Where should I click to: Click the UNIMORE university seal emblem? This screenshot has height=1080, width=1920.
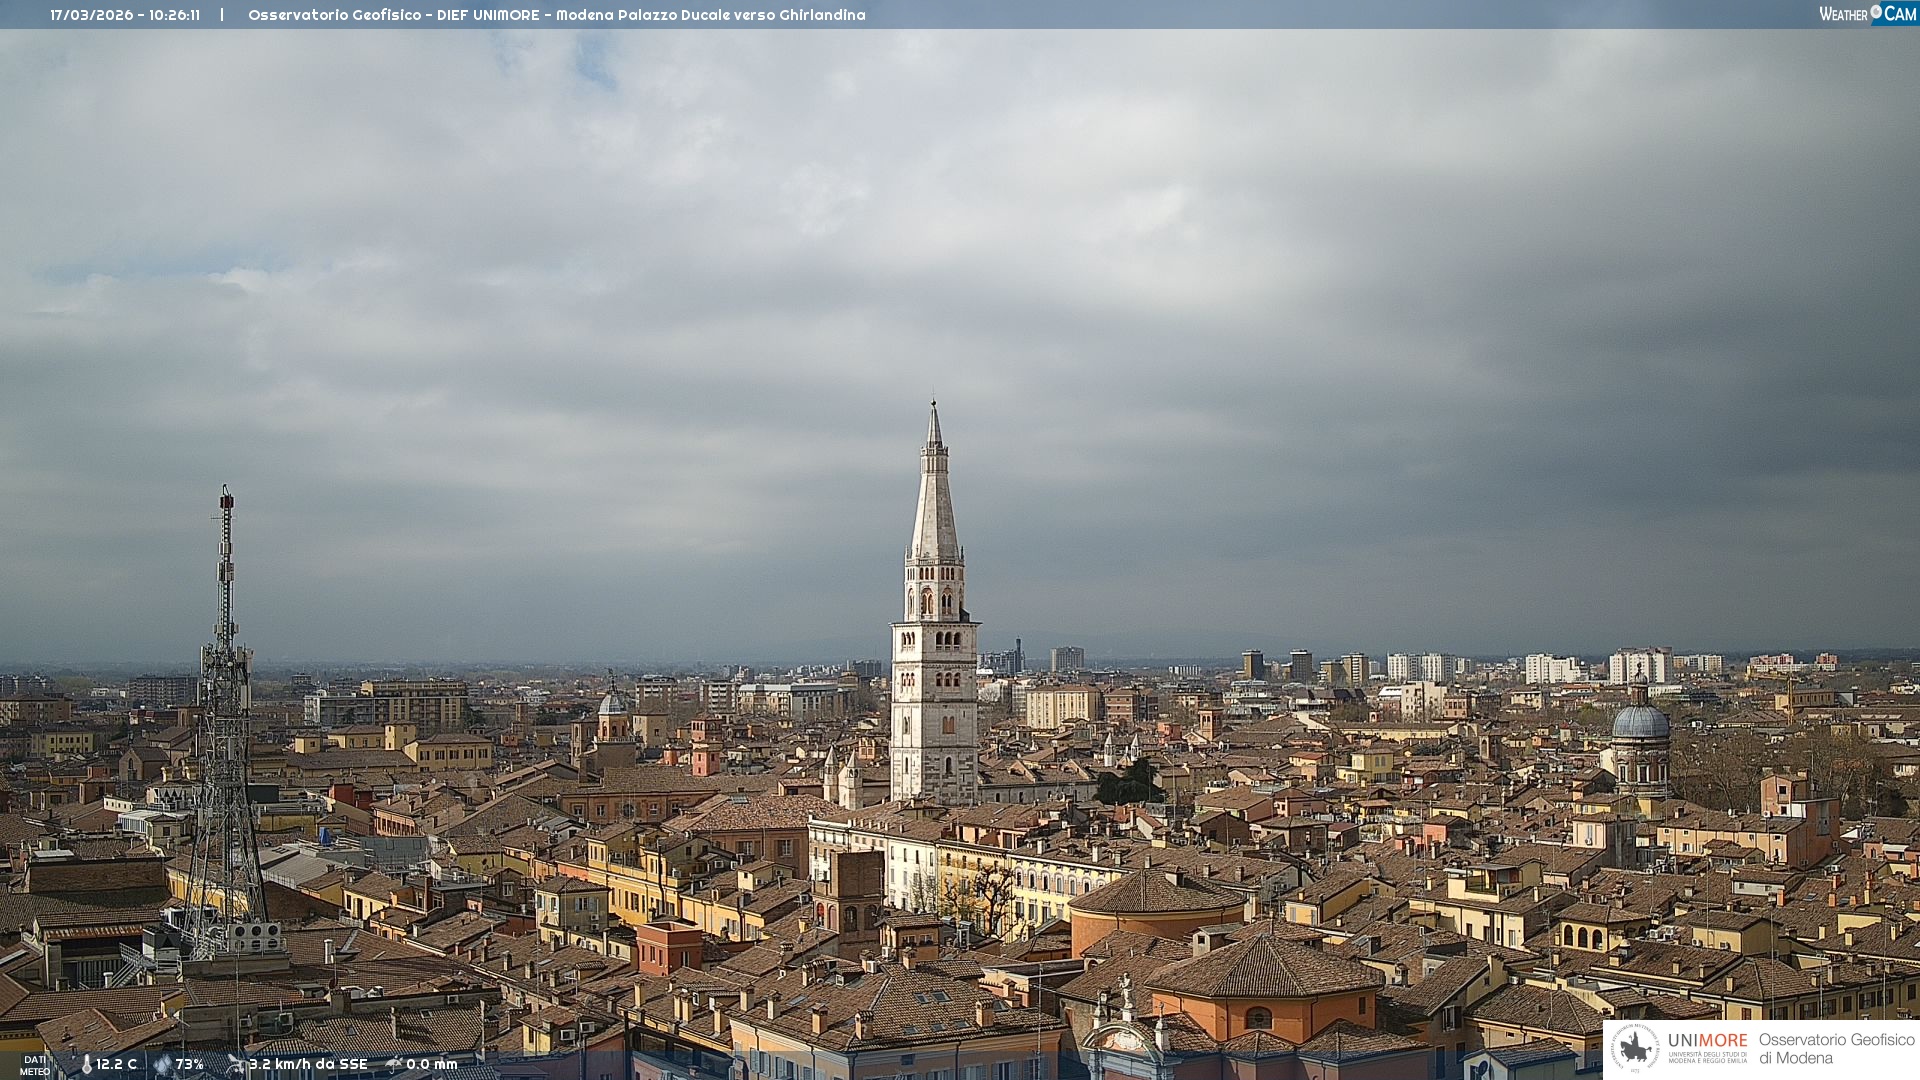point(1635,1049)
